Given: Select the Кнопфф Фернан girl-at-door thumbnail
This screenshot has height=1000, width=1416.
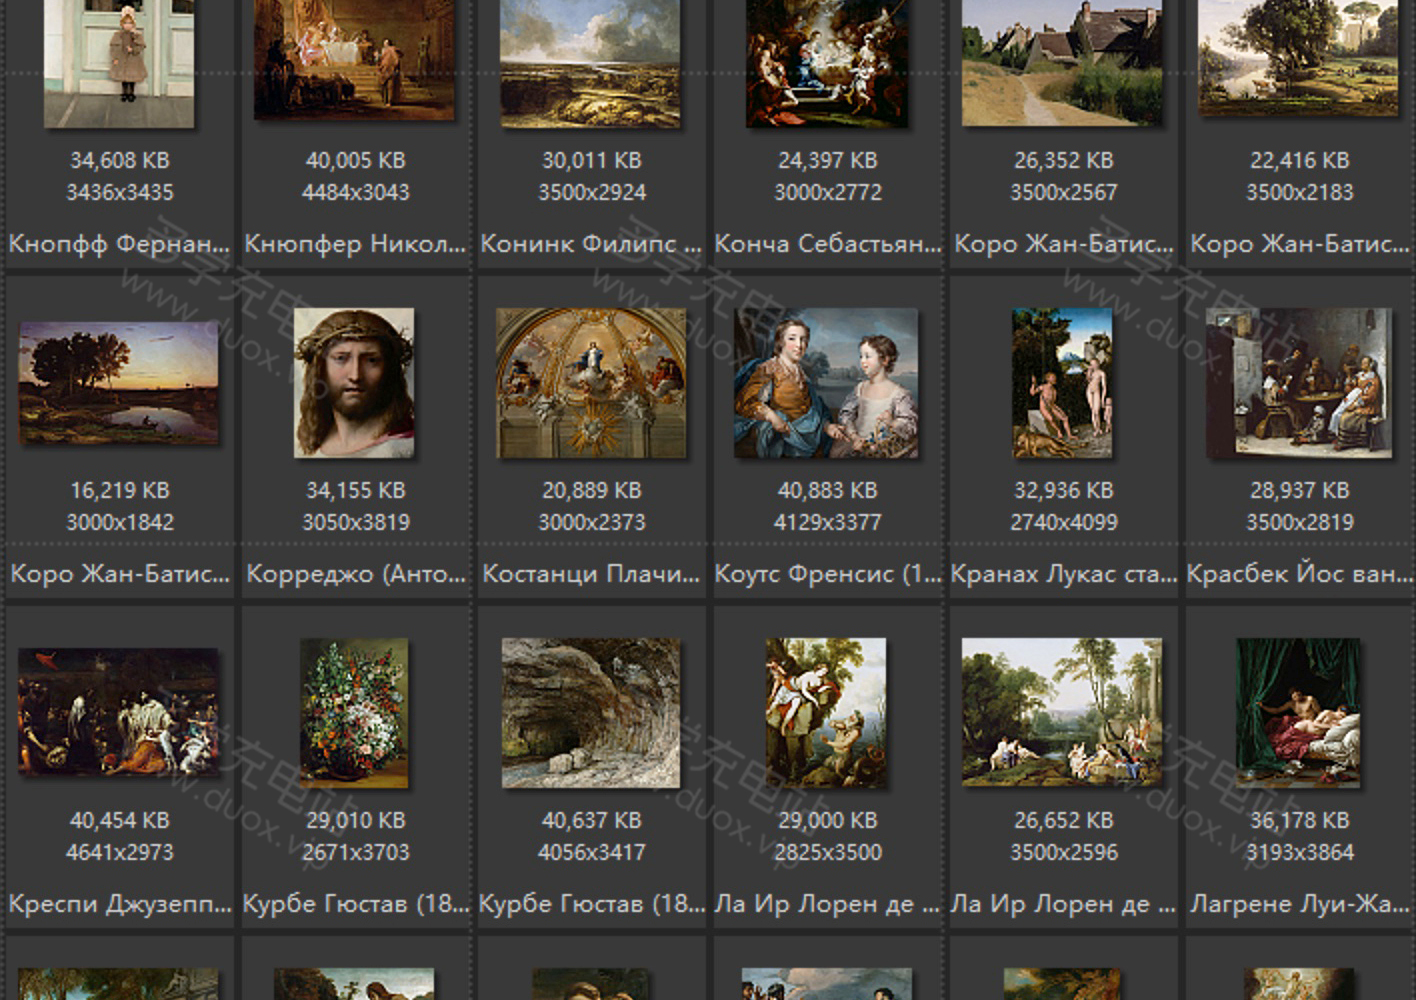Looking at the screenshot, I should coord(119,62).
